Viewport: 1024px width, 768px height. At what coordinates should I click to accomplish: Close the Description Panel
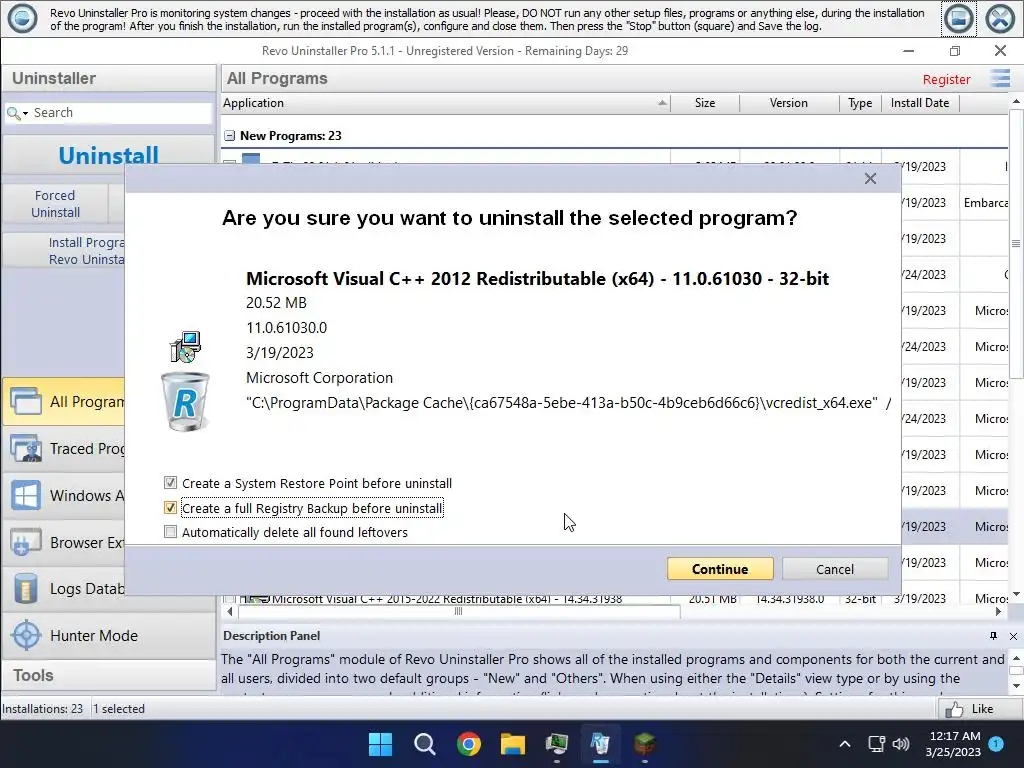pos(1013,636)
